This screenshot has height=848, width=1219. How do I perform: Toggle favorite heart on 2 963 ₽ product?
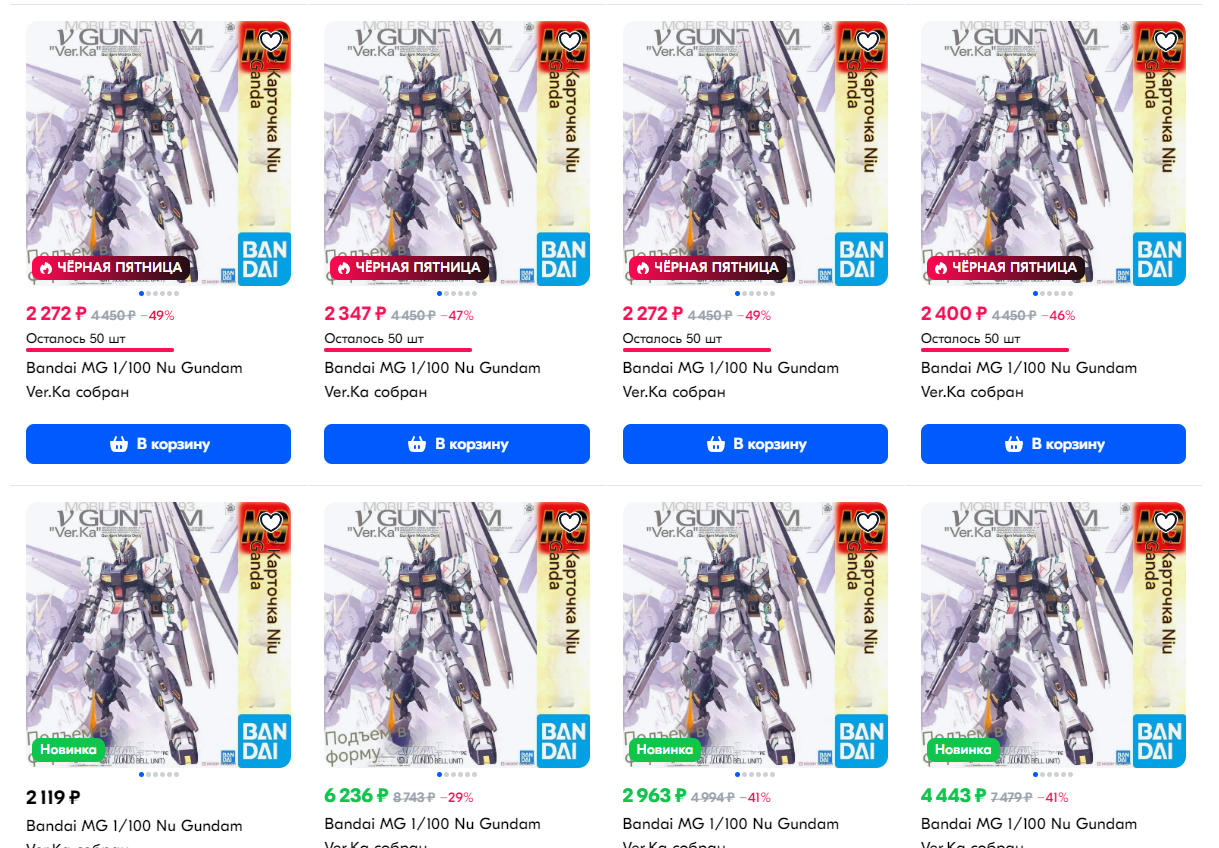869,522
